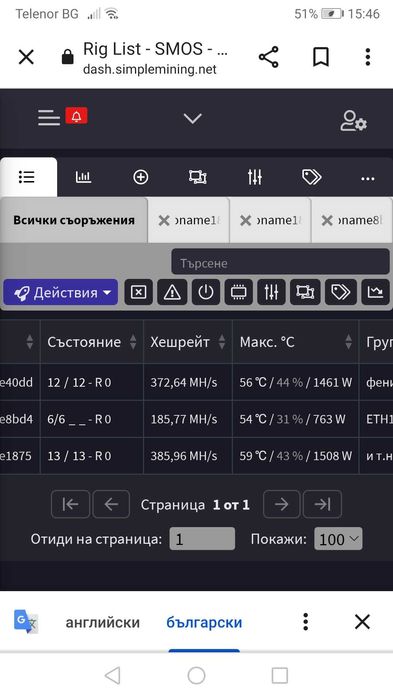This screenshot has width=393, height=699.
Task: Switch to the bar chart statistics tab
Action: point(83,177)
